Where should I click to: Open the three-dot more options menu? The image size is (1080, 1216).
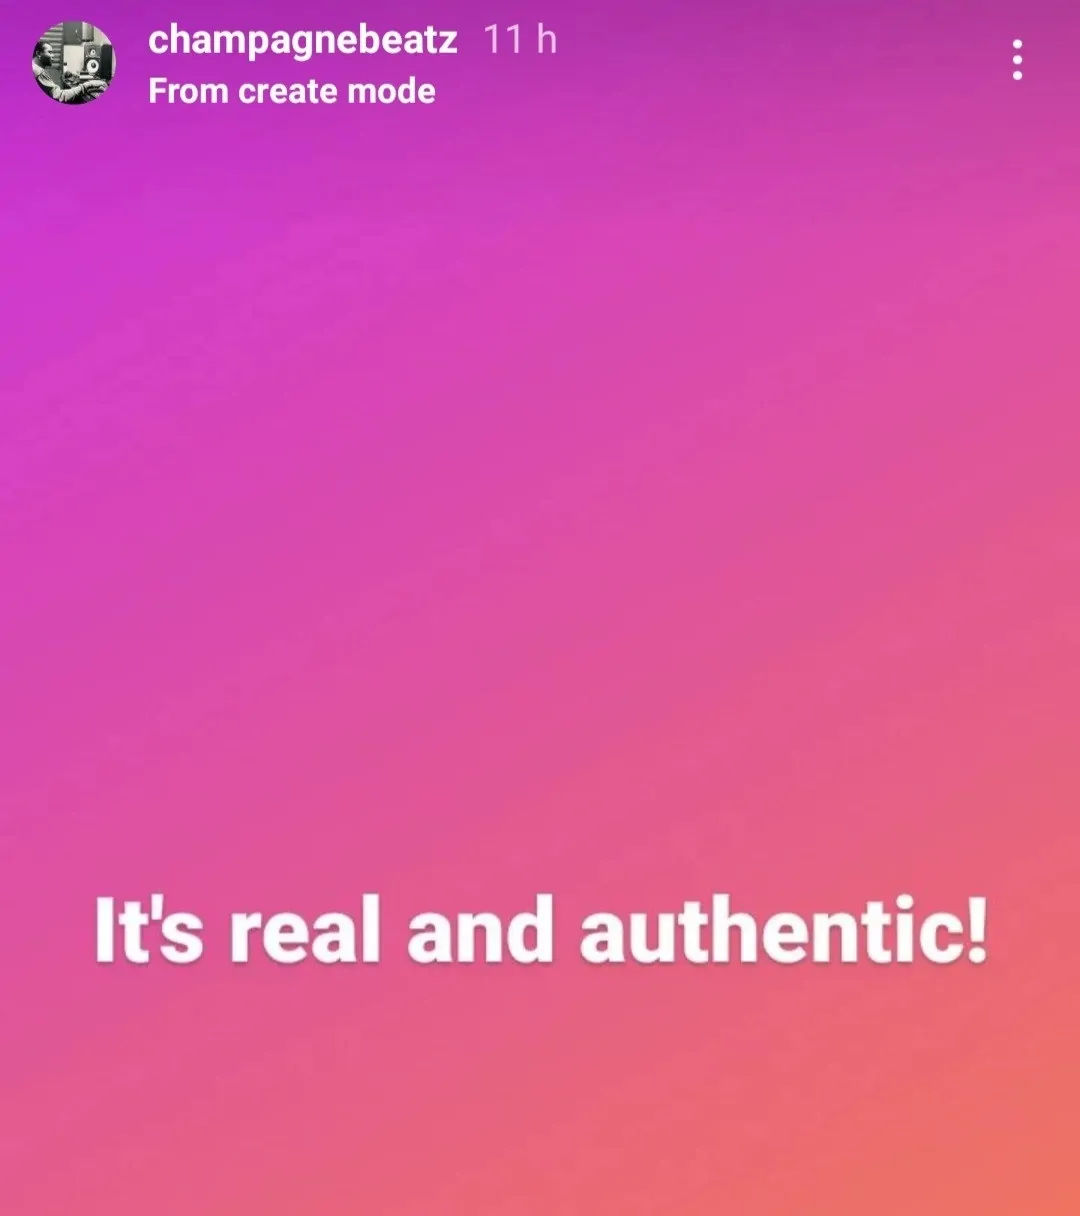[1017, 60]
